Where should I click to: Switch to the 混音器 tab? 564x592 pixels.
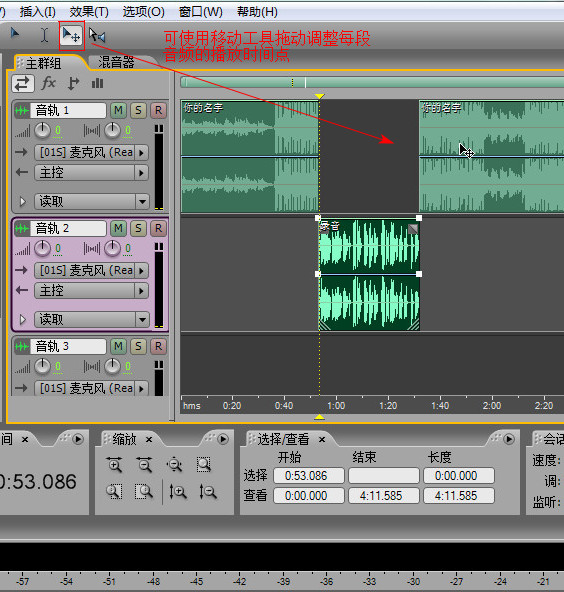point(116,62)
